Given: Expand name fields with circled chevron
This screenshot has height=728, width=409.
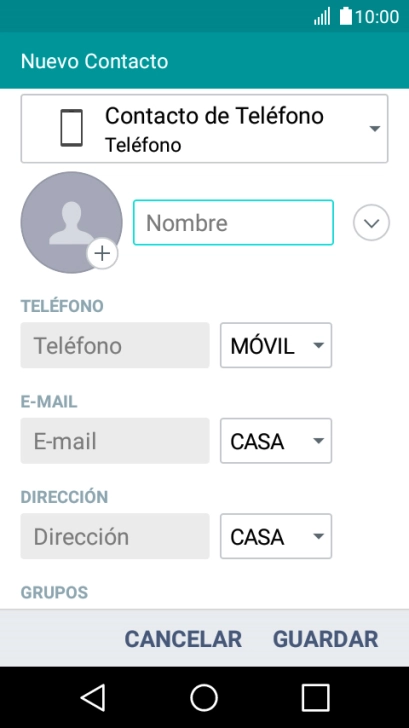Looking at the screenshot, I should 371,223.
